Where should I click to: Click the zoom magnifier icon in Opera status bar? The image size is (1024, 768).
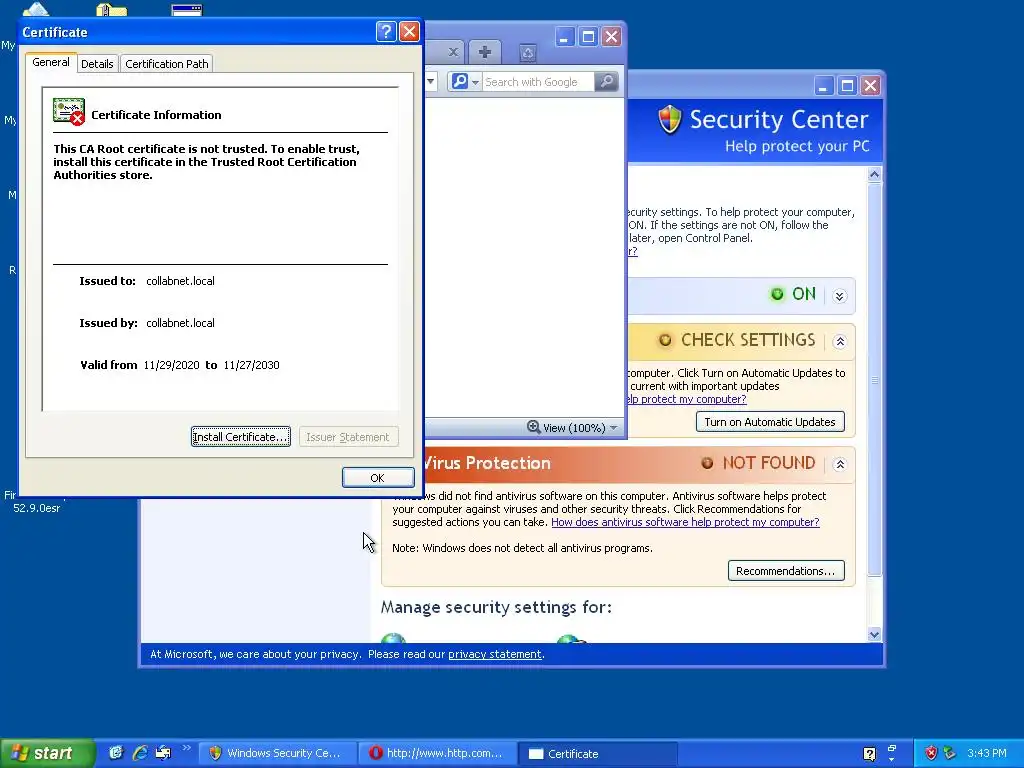point(534,427)
